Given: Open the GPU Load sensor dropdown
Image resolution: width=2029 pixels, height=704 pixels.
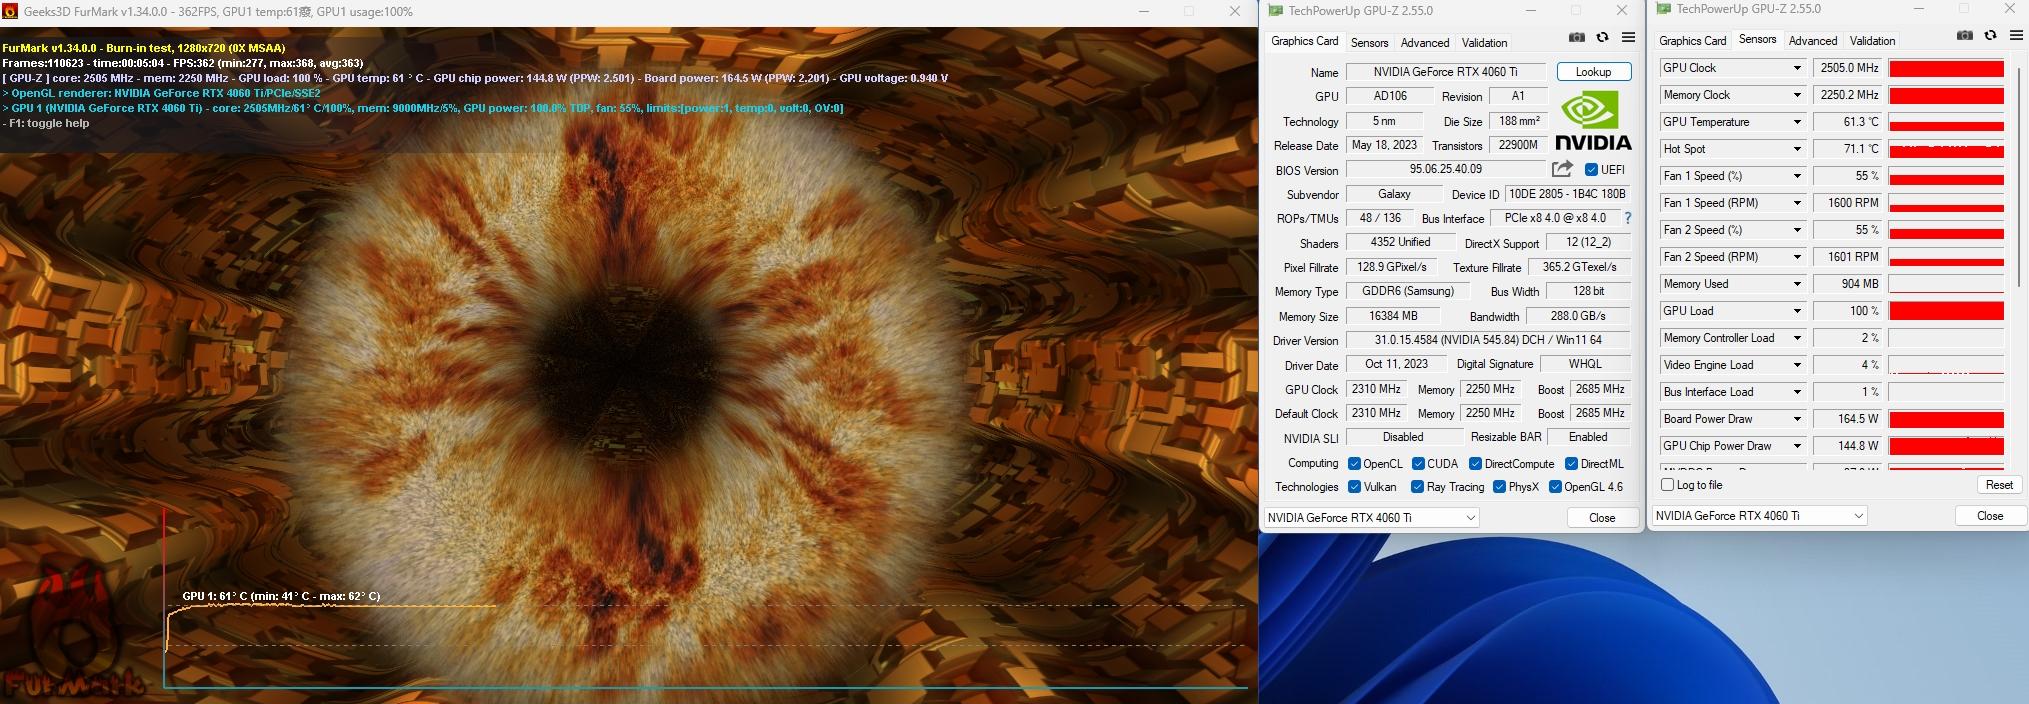Looking at the screenshot, I should click(1797, 311).
